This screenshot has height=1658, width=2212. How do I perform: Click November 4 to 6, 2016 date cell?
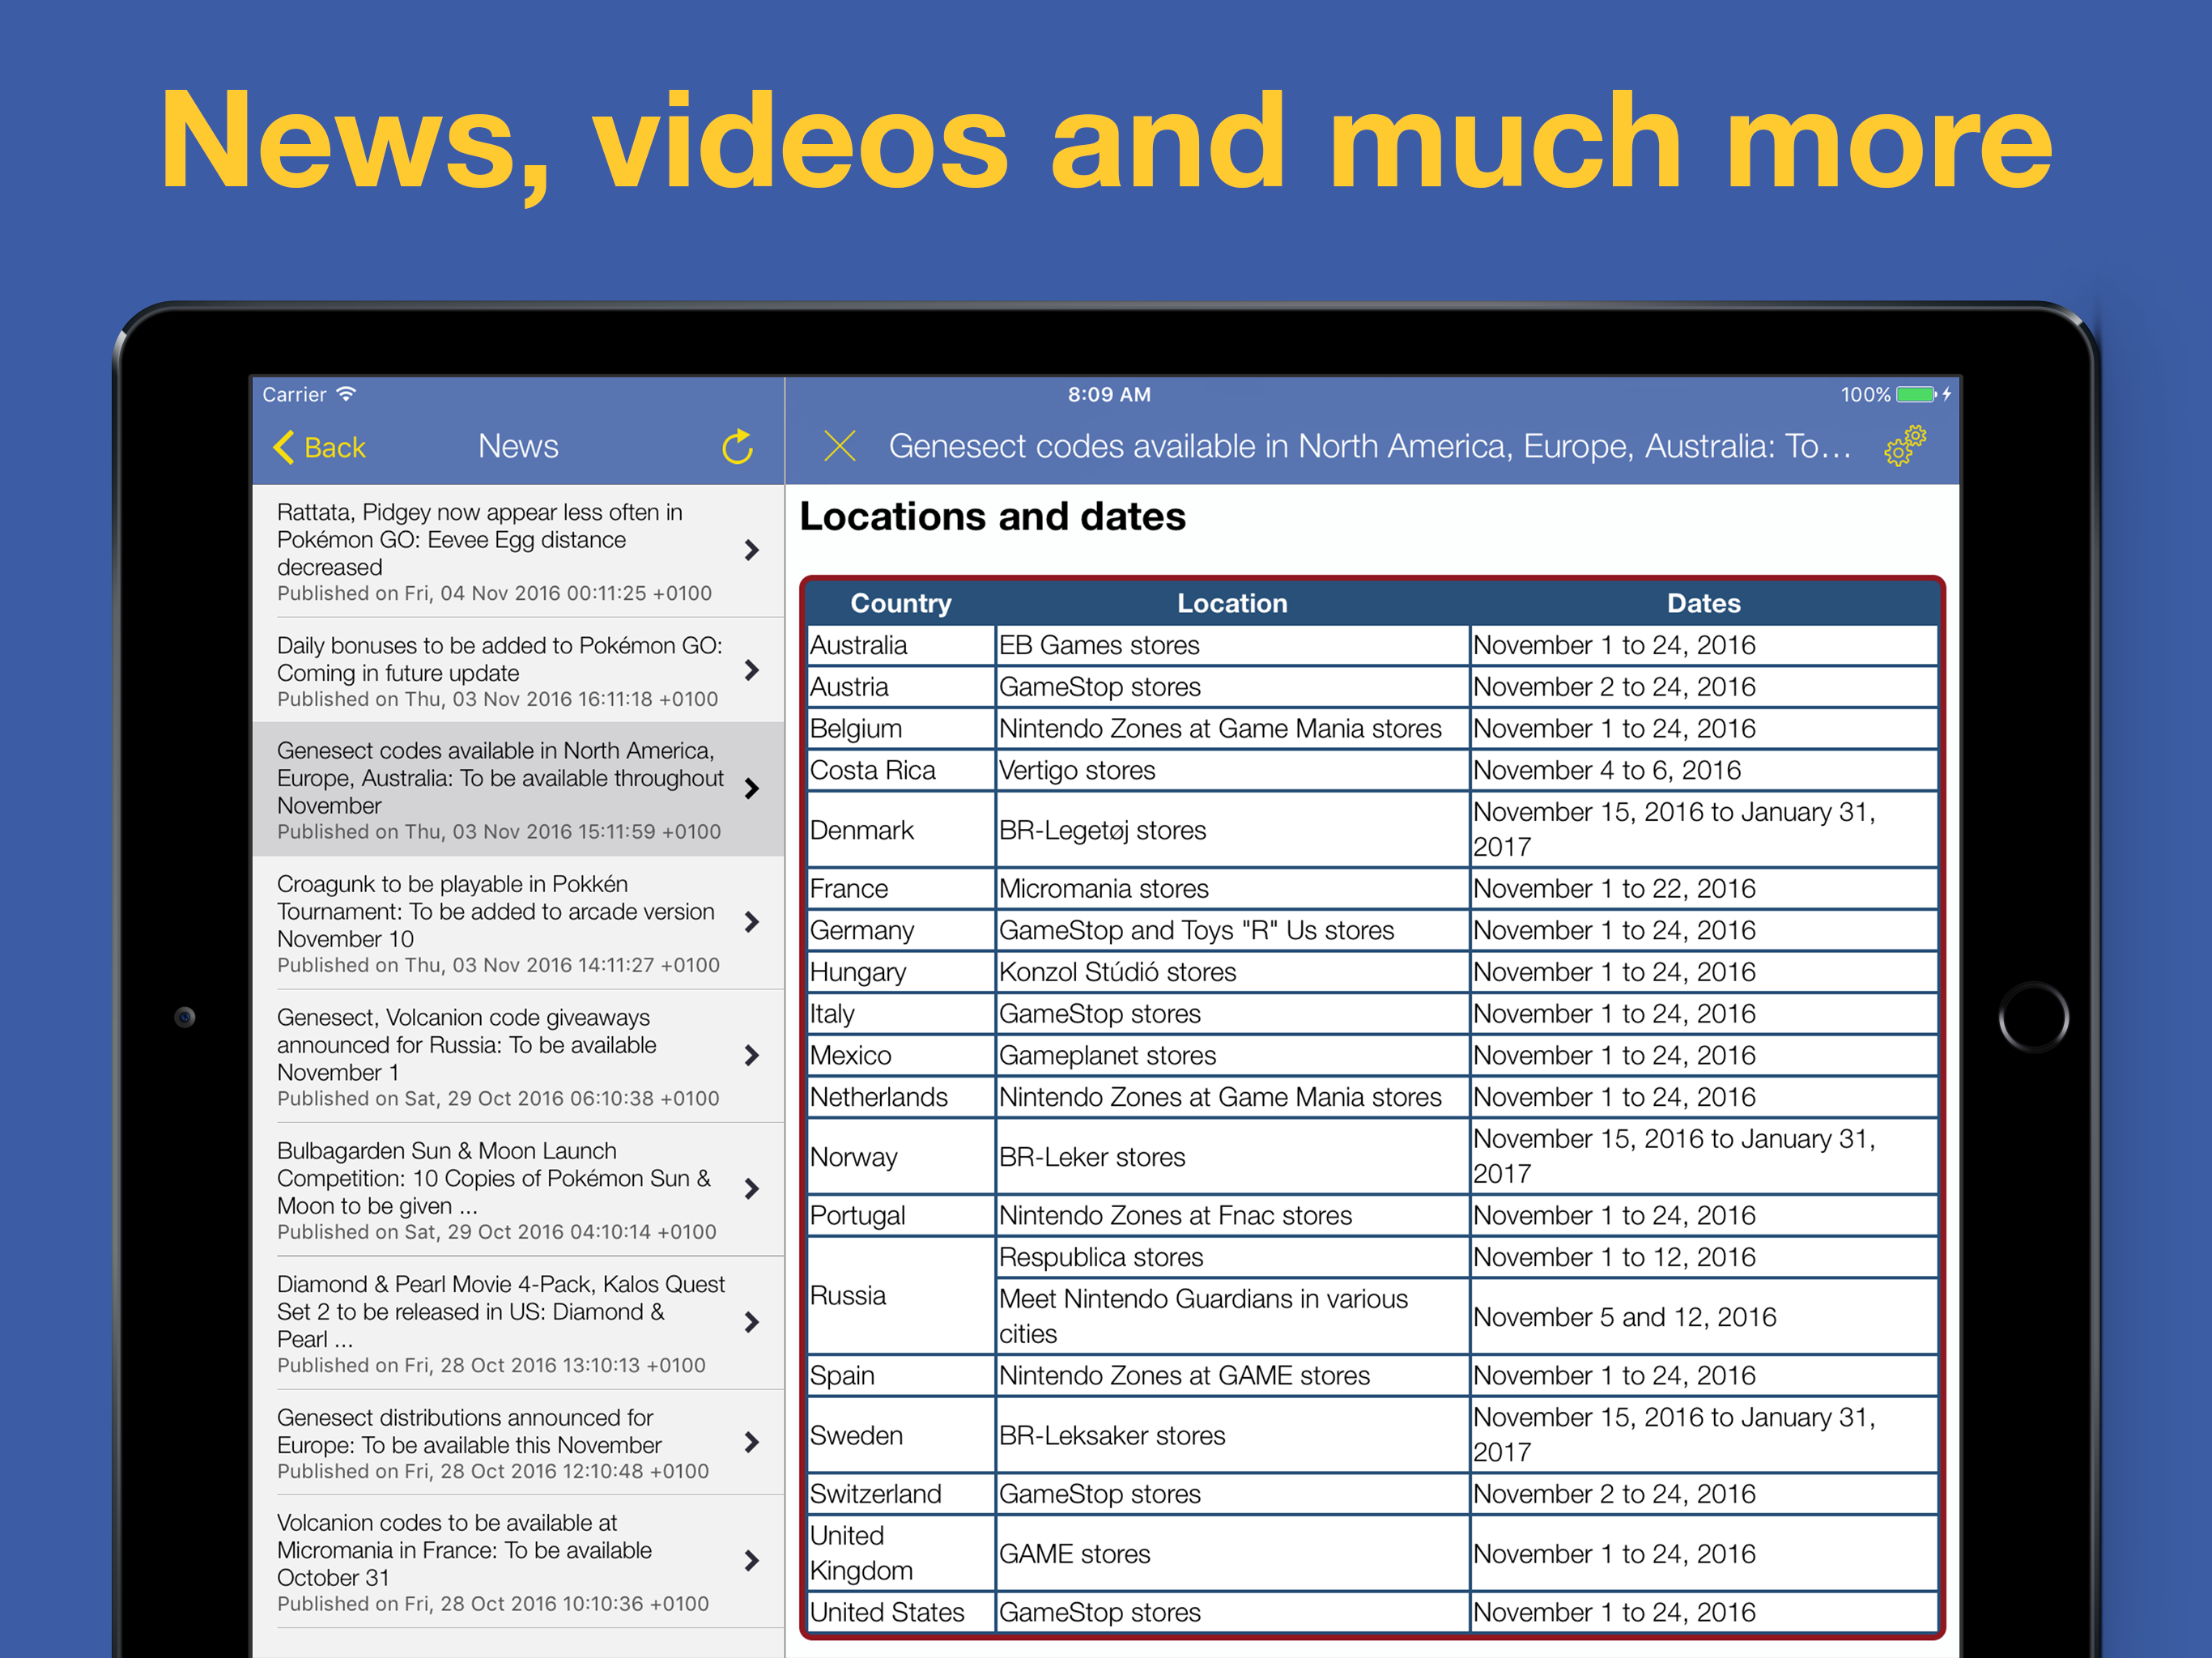1704,770
